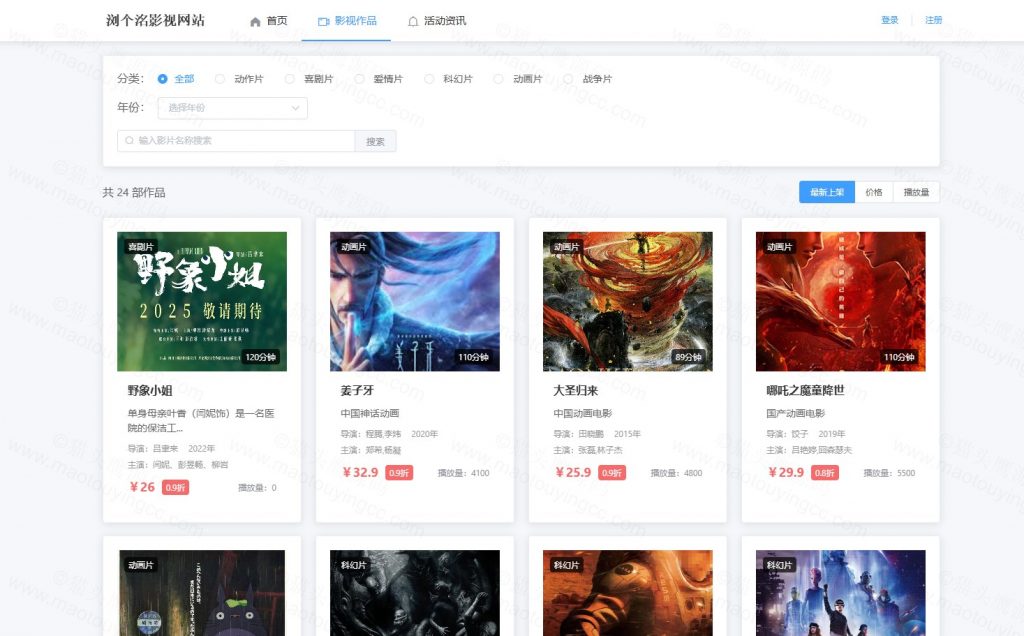Click 播放量: 5500 on 哪吒之魔童降世 card
This screenshot has height=636, width=1024.
coord(889,473)
